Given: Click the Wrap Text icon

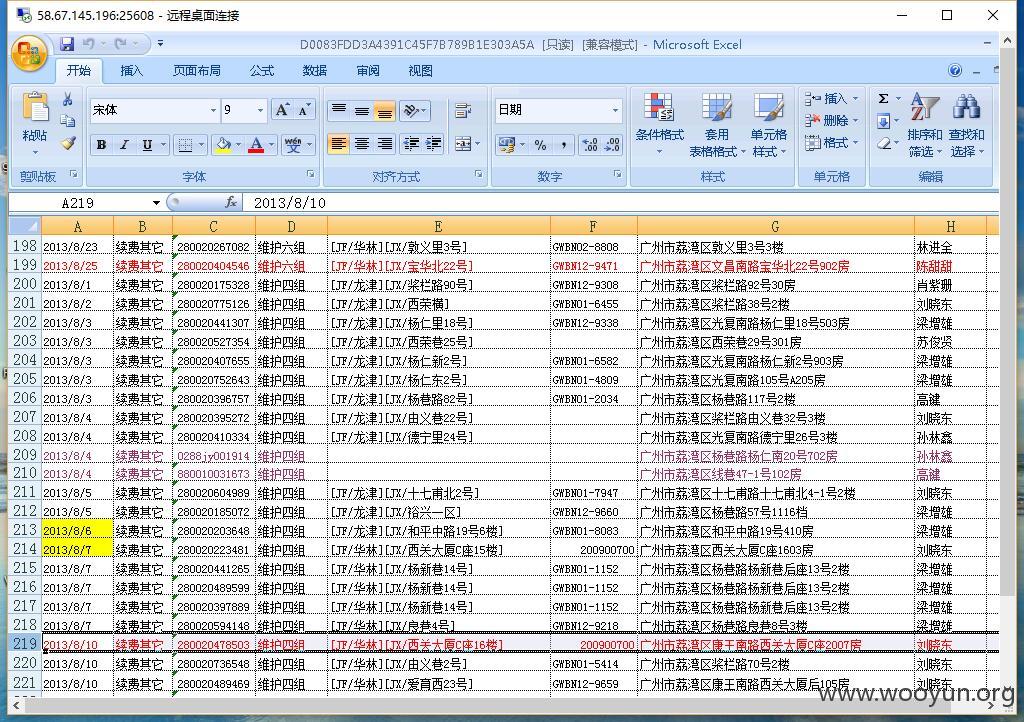Looking at the screenshot, I should tap(463, 110).
